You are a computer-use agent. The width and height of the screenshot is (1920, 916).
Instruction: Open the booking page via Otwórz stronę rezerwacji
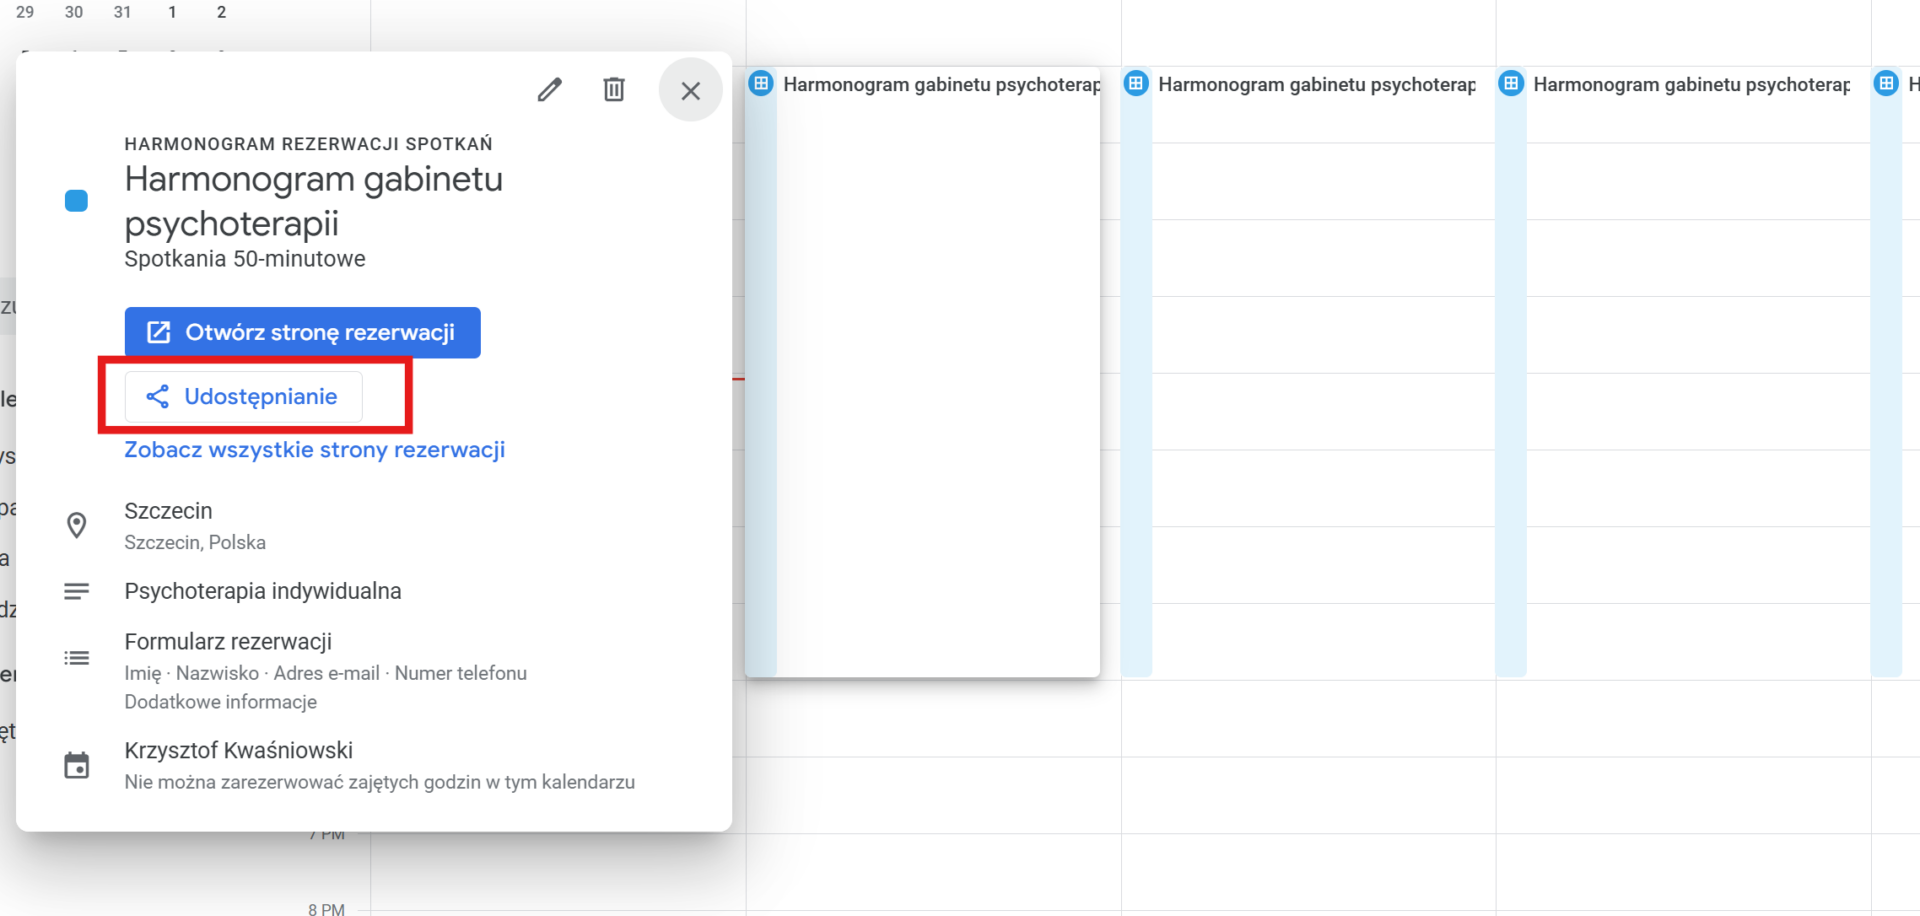(302, 332)
